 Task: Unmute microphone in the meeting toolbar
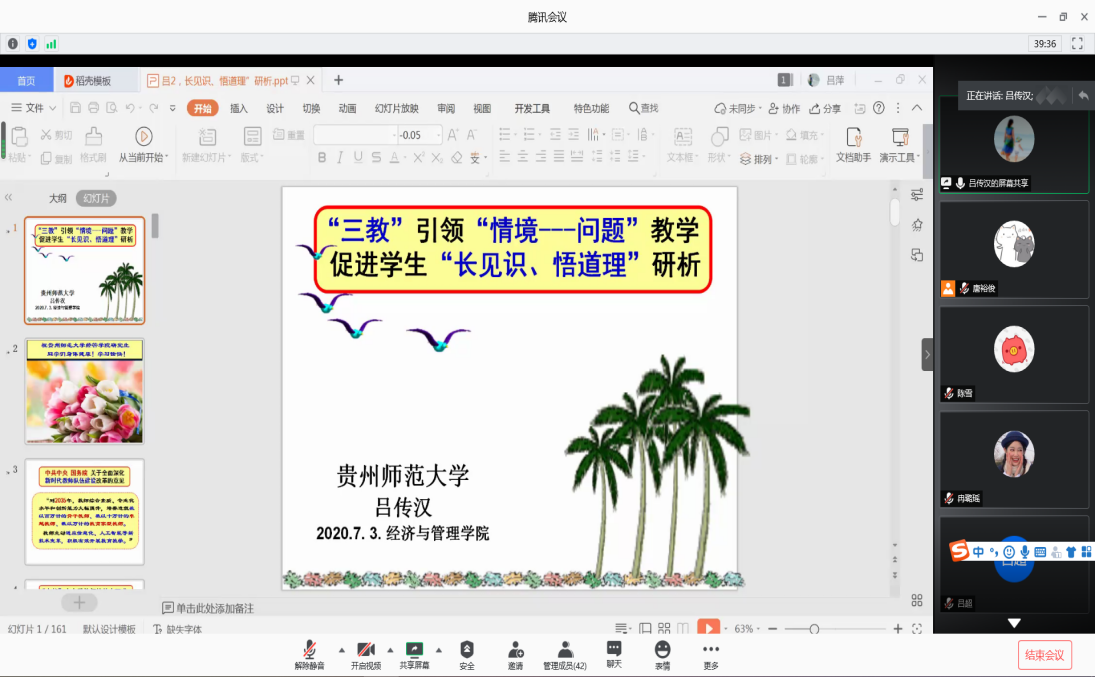click(x=310, y=652)
